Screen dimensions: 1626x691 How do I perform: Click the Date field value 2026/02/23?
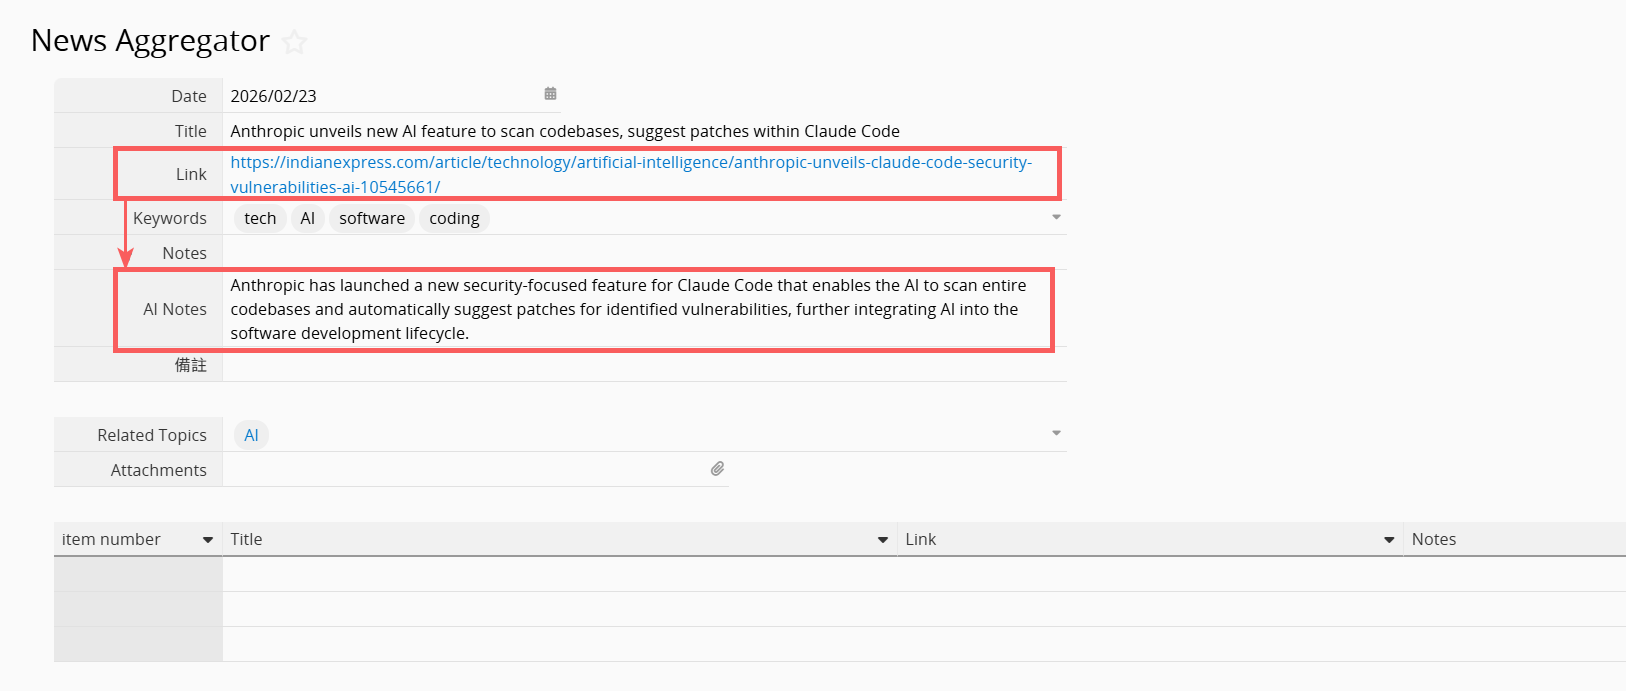point(274,96)
